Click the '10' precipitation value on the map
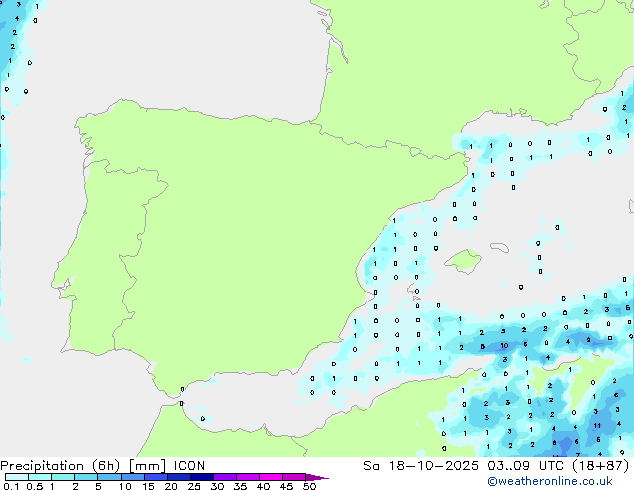The image size is (634, 490). coord(504,346)
